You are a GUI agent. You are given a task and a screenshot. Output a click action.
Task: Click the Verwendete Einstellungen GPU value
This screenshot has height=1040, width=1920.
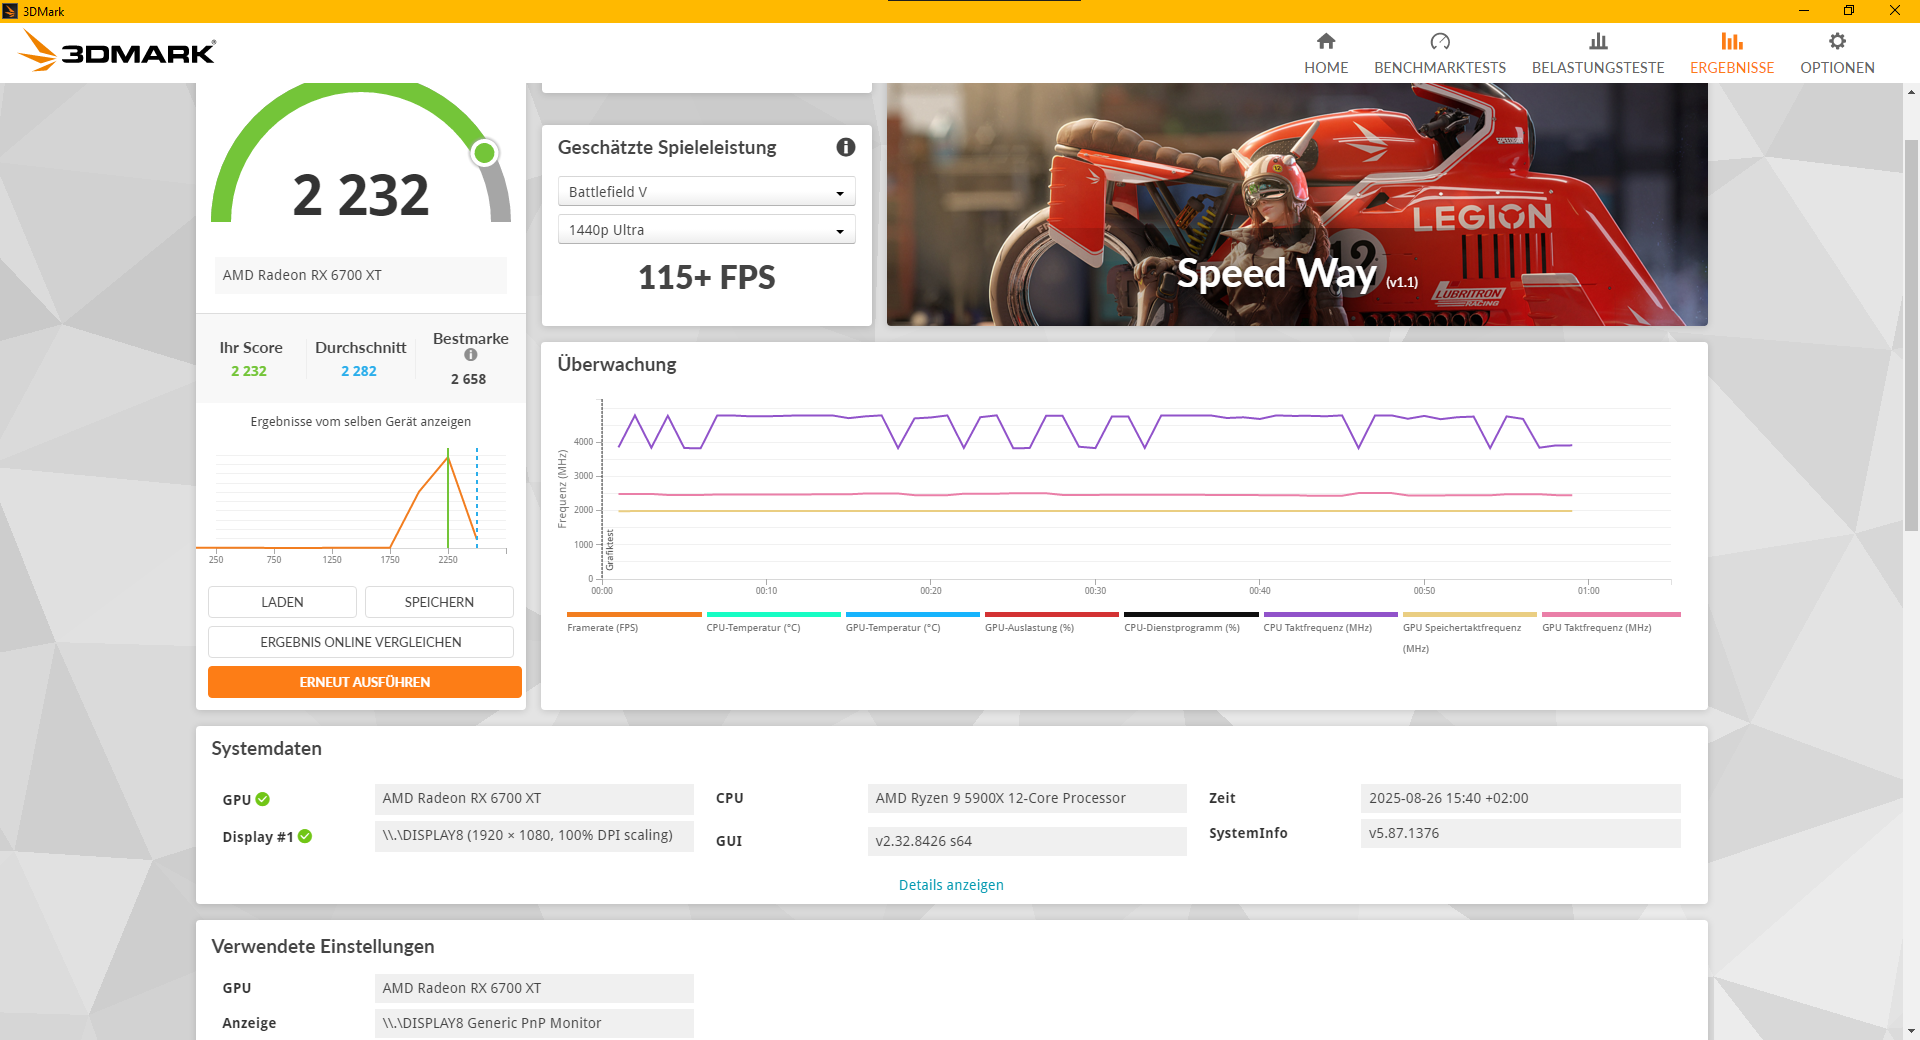tap(534, 988)
